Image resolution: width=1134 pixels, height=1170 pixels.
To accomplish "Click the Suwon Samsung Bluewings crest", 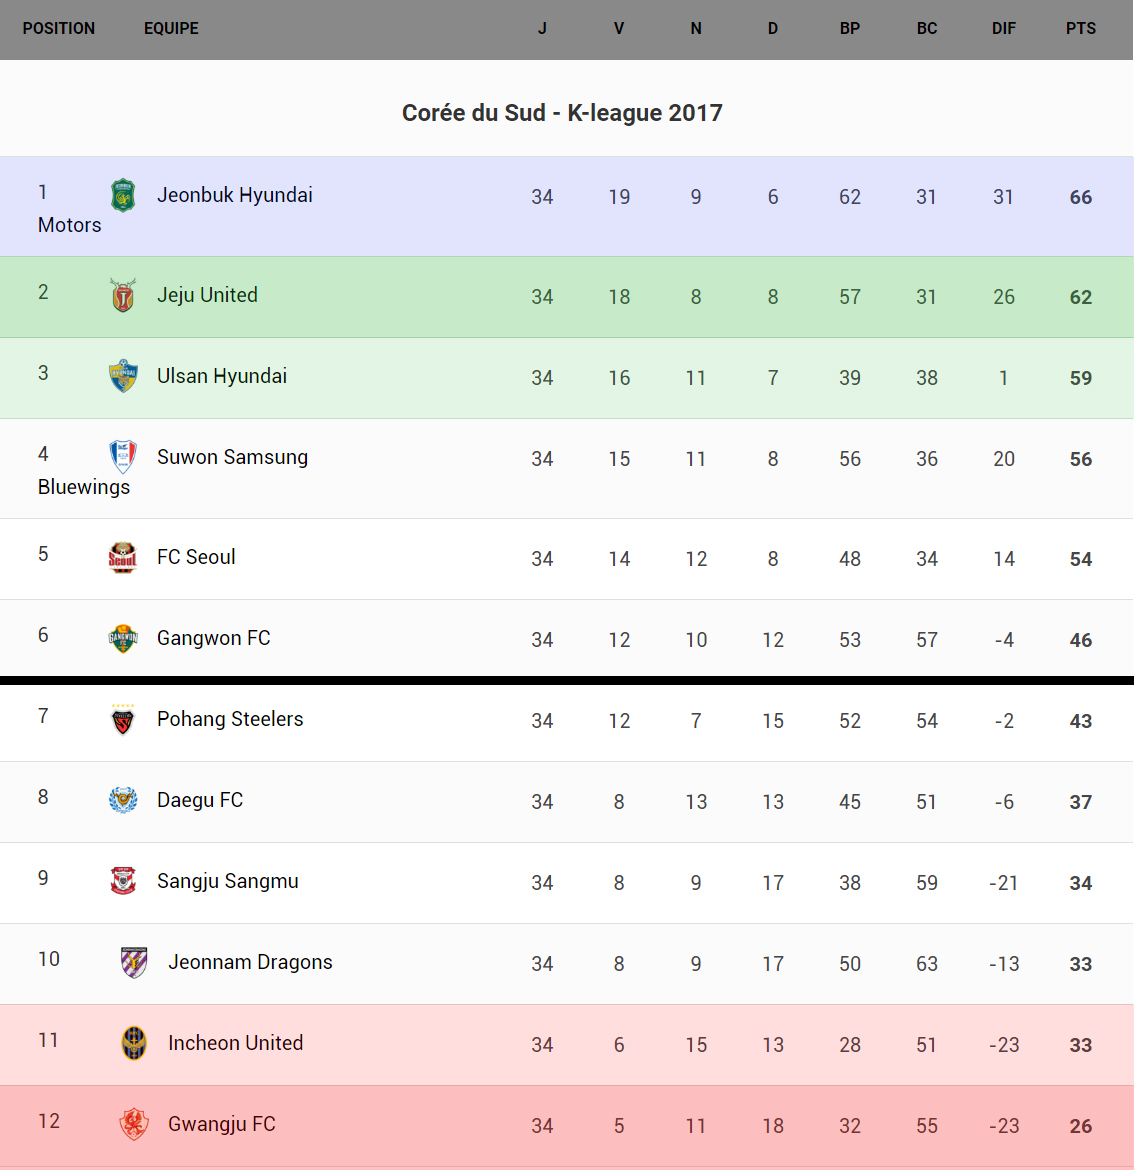I will coord(123,457).
